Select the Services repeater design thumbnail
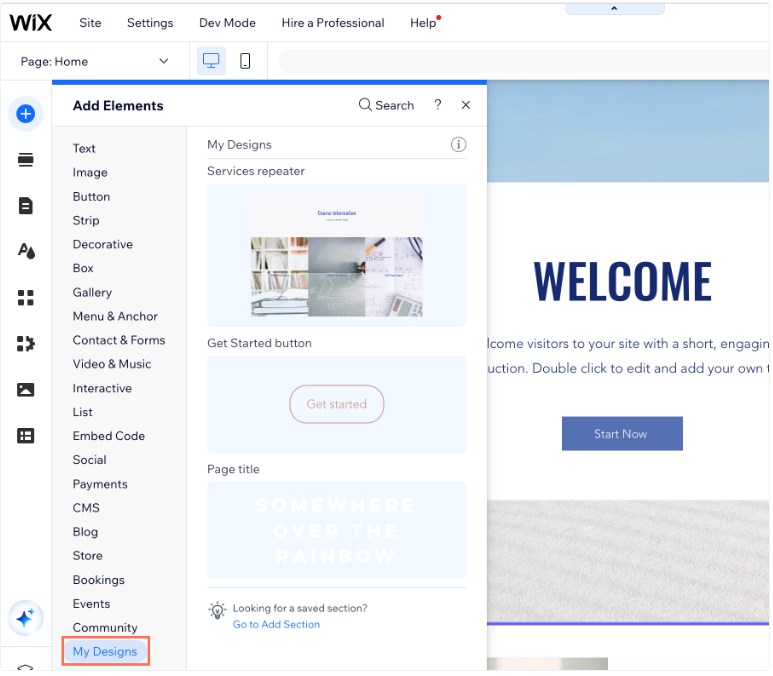 coord(336,255)
